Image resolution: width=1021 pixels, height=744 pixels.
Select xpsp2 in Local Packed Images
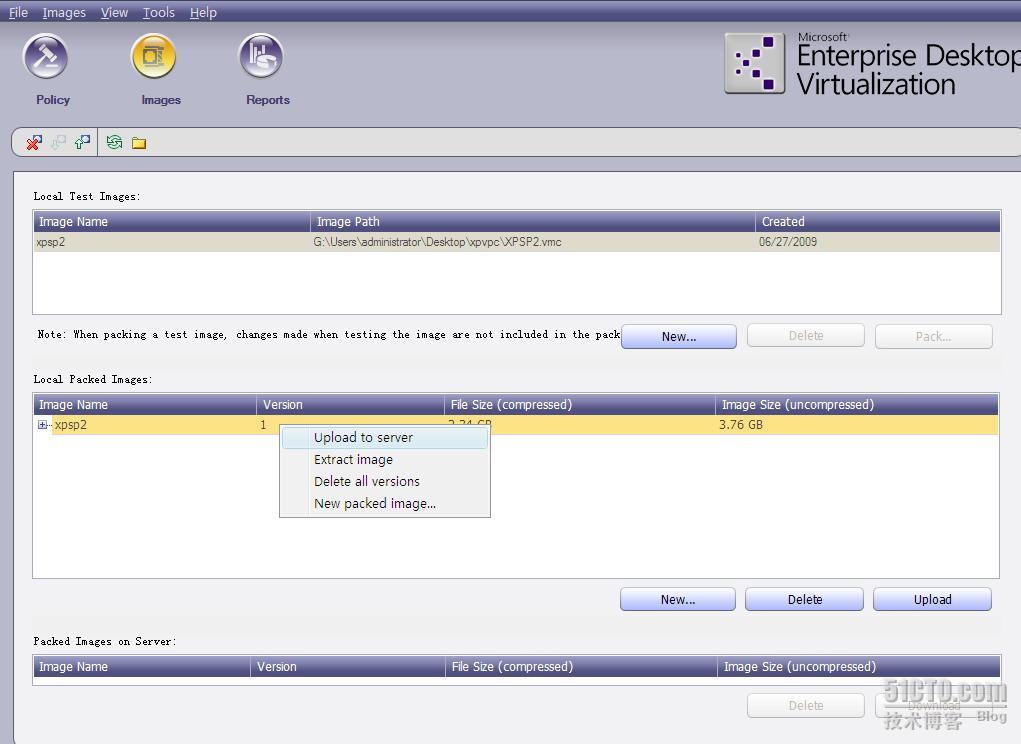(70, 425)
